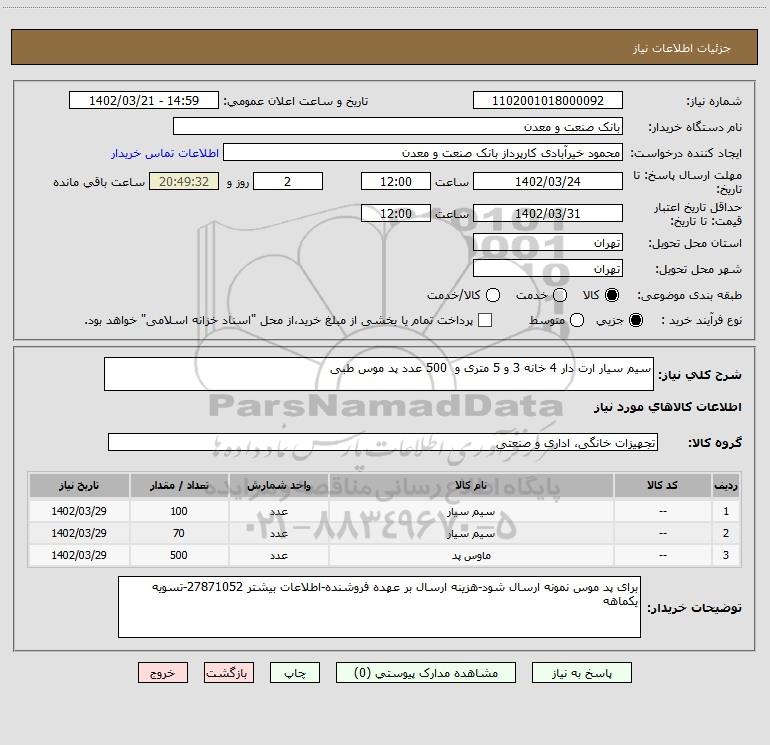Click the announcement date field 1402/03/21 - 14:59
The width and height of the screenshot is (770, 745).
(x=144, y=101)
